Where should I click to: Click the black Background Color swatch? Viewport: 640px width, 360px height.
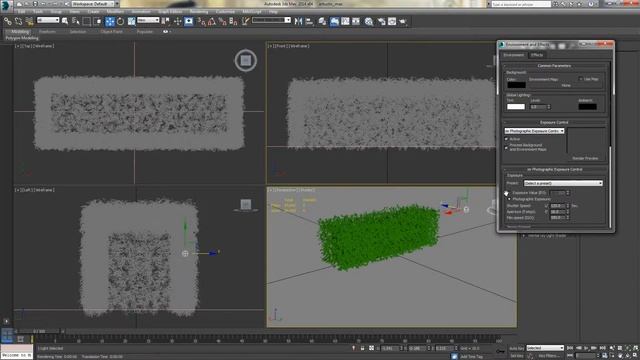(x=516, y=85)
